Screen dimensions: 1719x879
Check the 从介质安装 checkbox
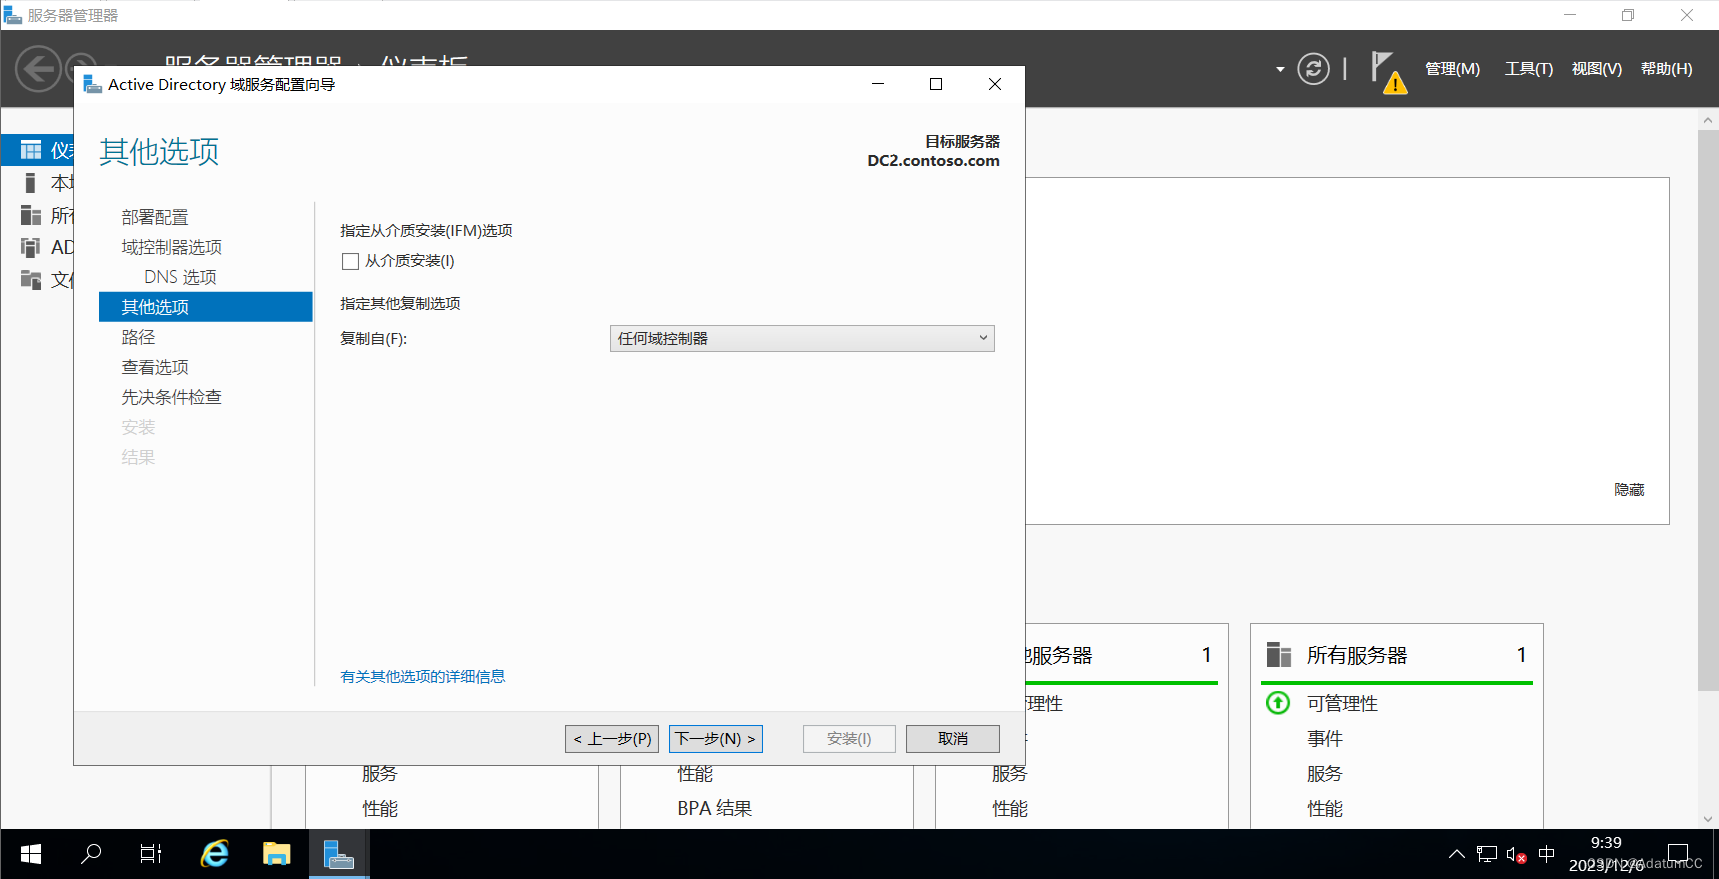[x=350, y=262]
